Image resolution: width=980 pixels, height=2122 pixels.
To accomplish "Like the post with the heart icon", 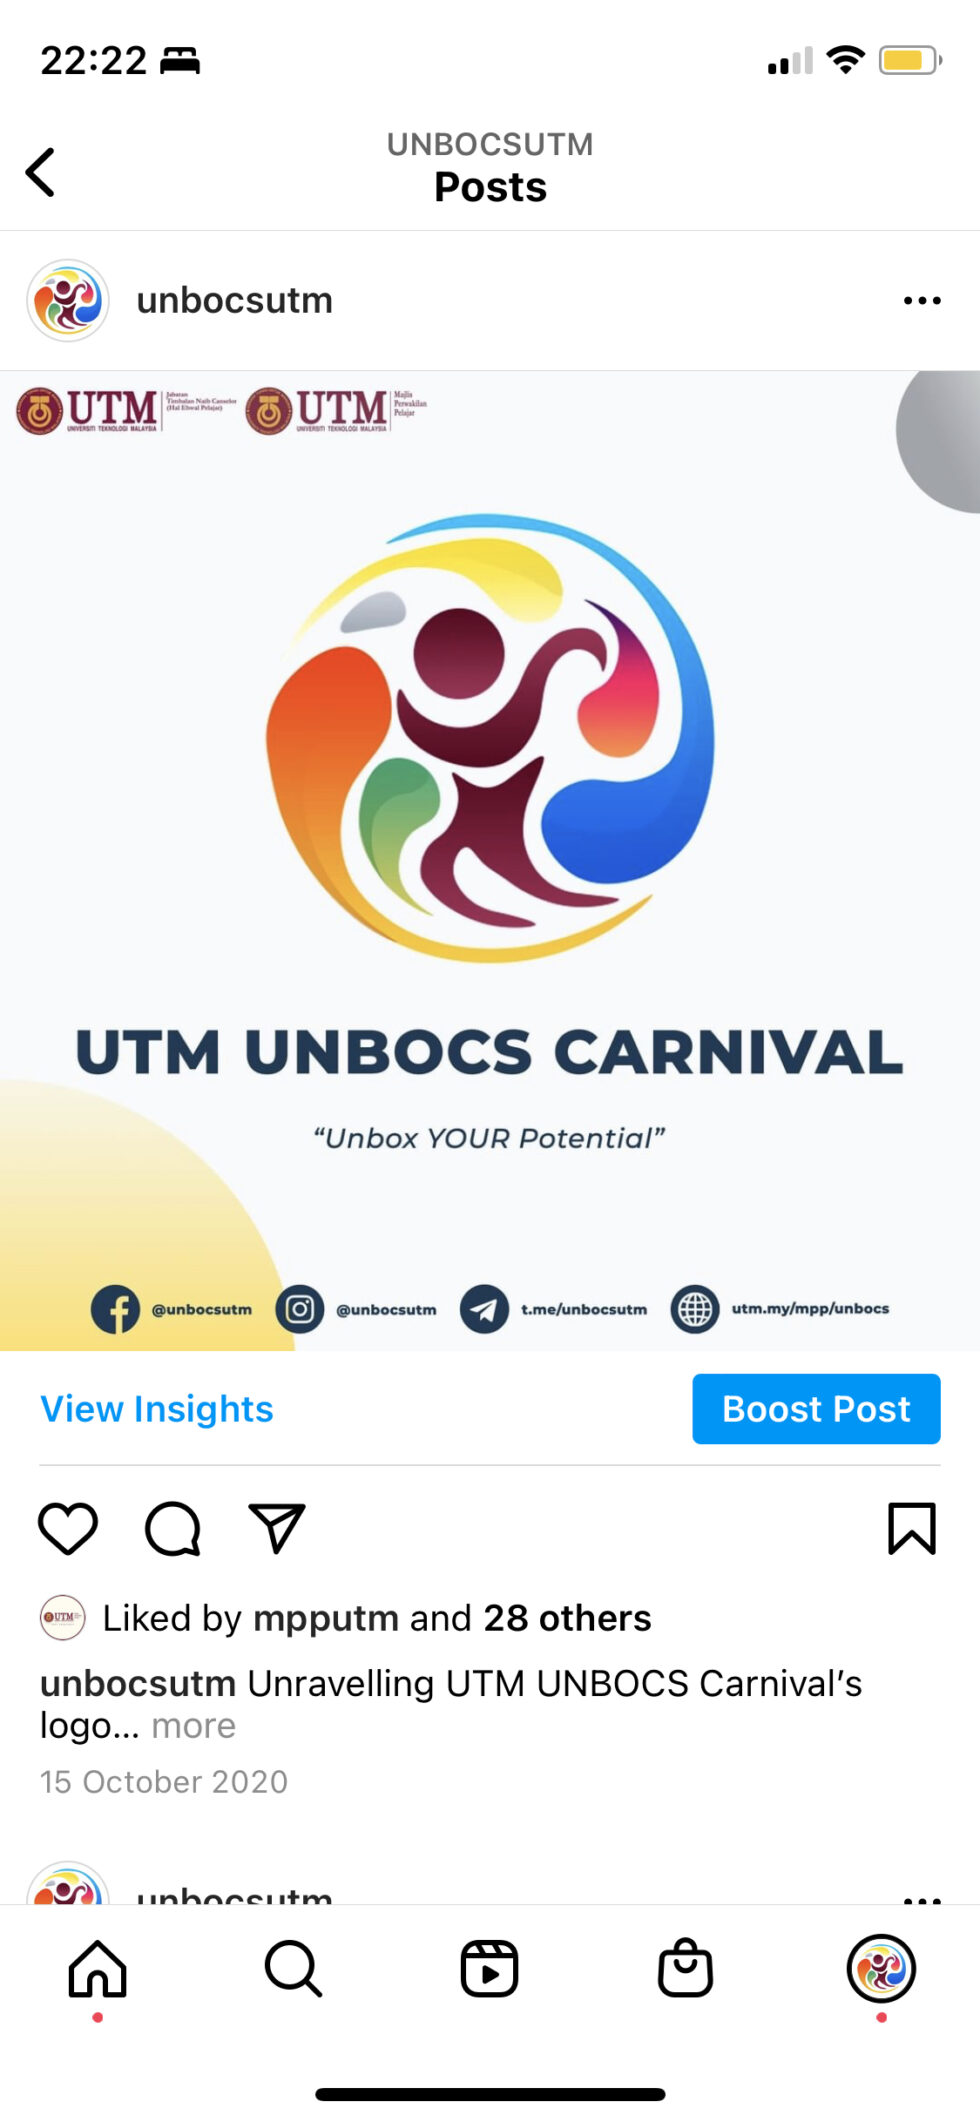I will [68, 1528].
